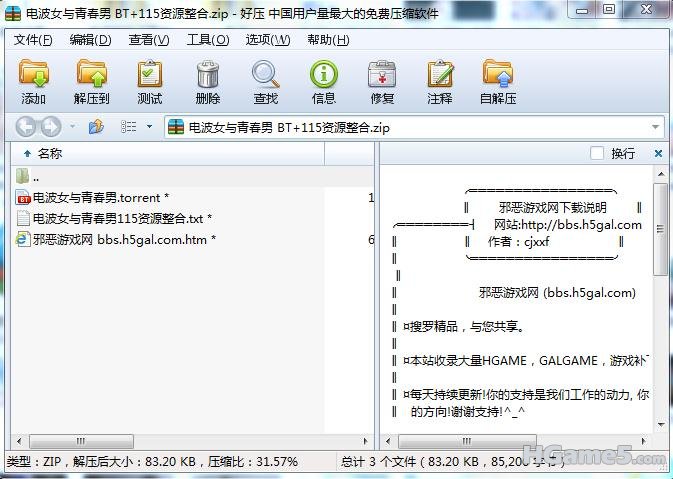Screen dimensions: 673x479
Task: Click the archive icon in the address bar
Action: pos(176,127)
